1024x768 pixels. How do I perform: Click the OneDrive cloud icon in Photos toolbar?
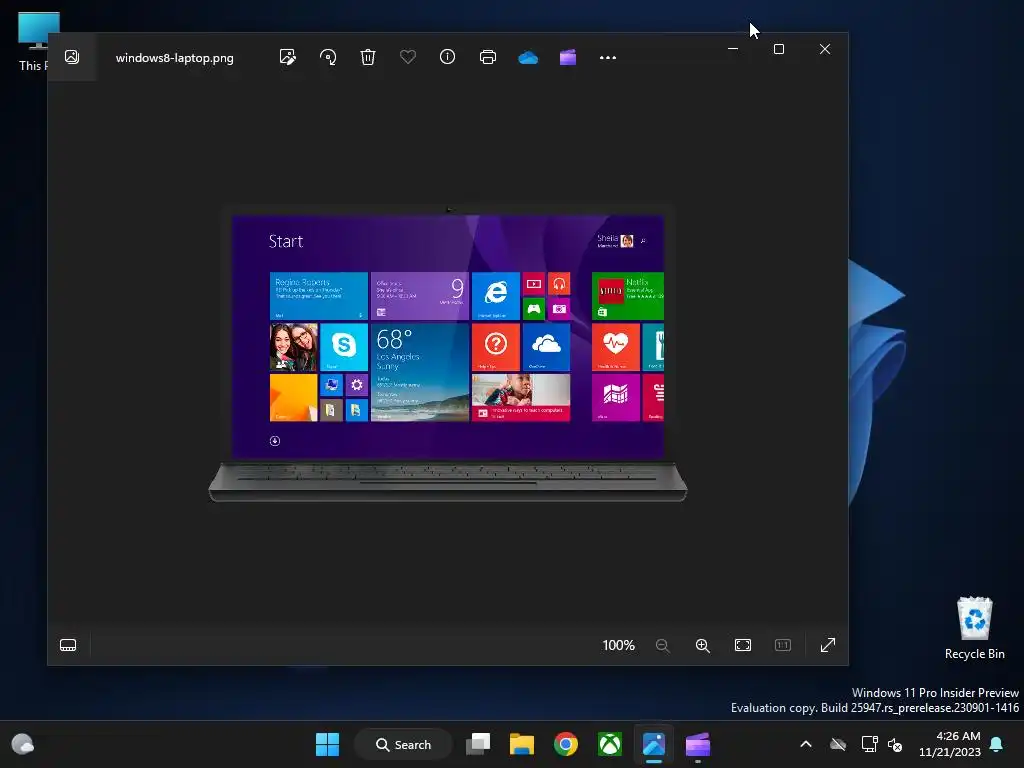tap(528, 57)
